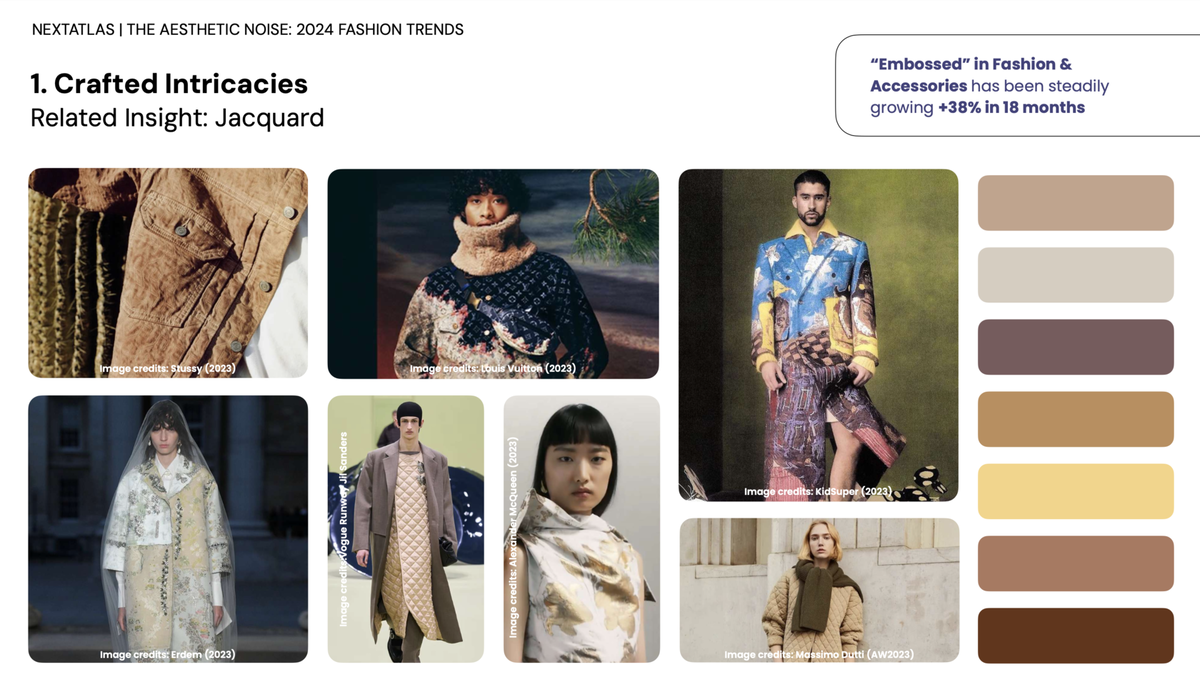Choose the terracotta brown color swatch

(1076, 563)
